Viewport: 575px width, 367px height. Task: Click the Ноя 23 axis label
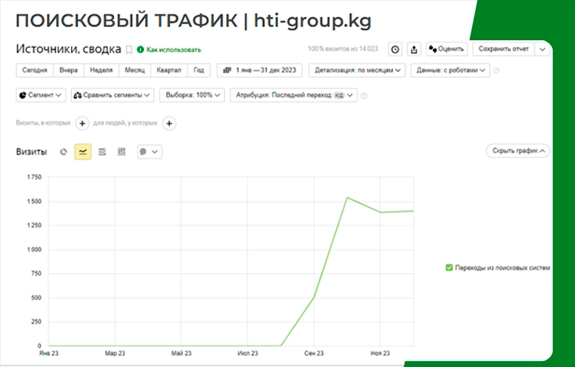tap(380, 353)
